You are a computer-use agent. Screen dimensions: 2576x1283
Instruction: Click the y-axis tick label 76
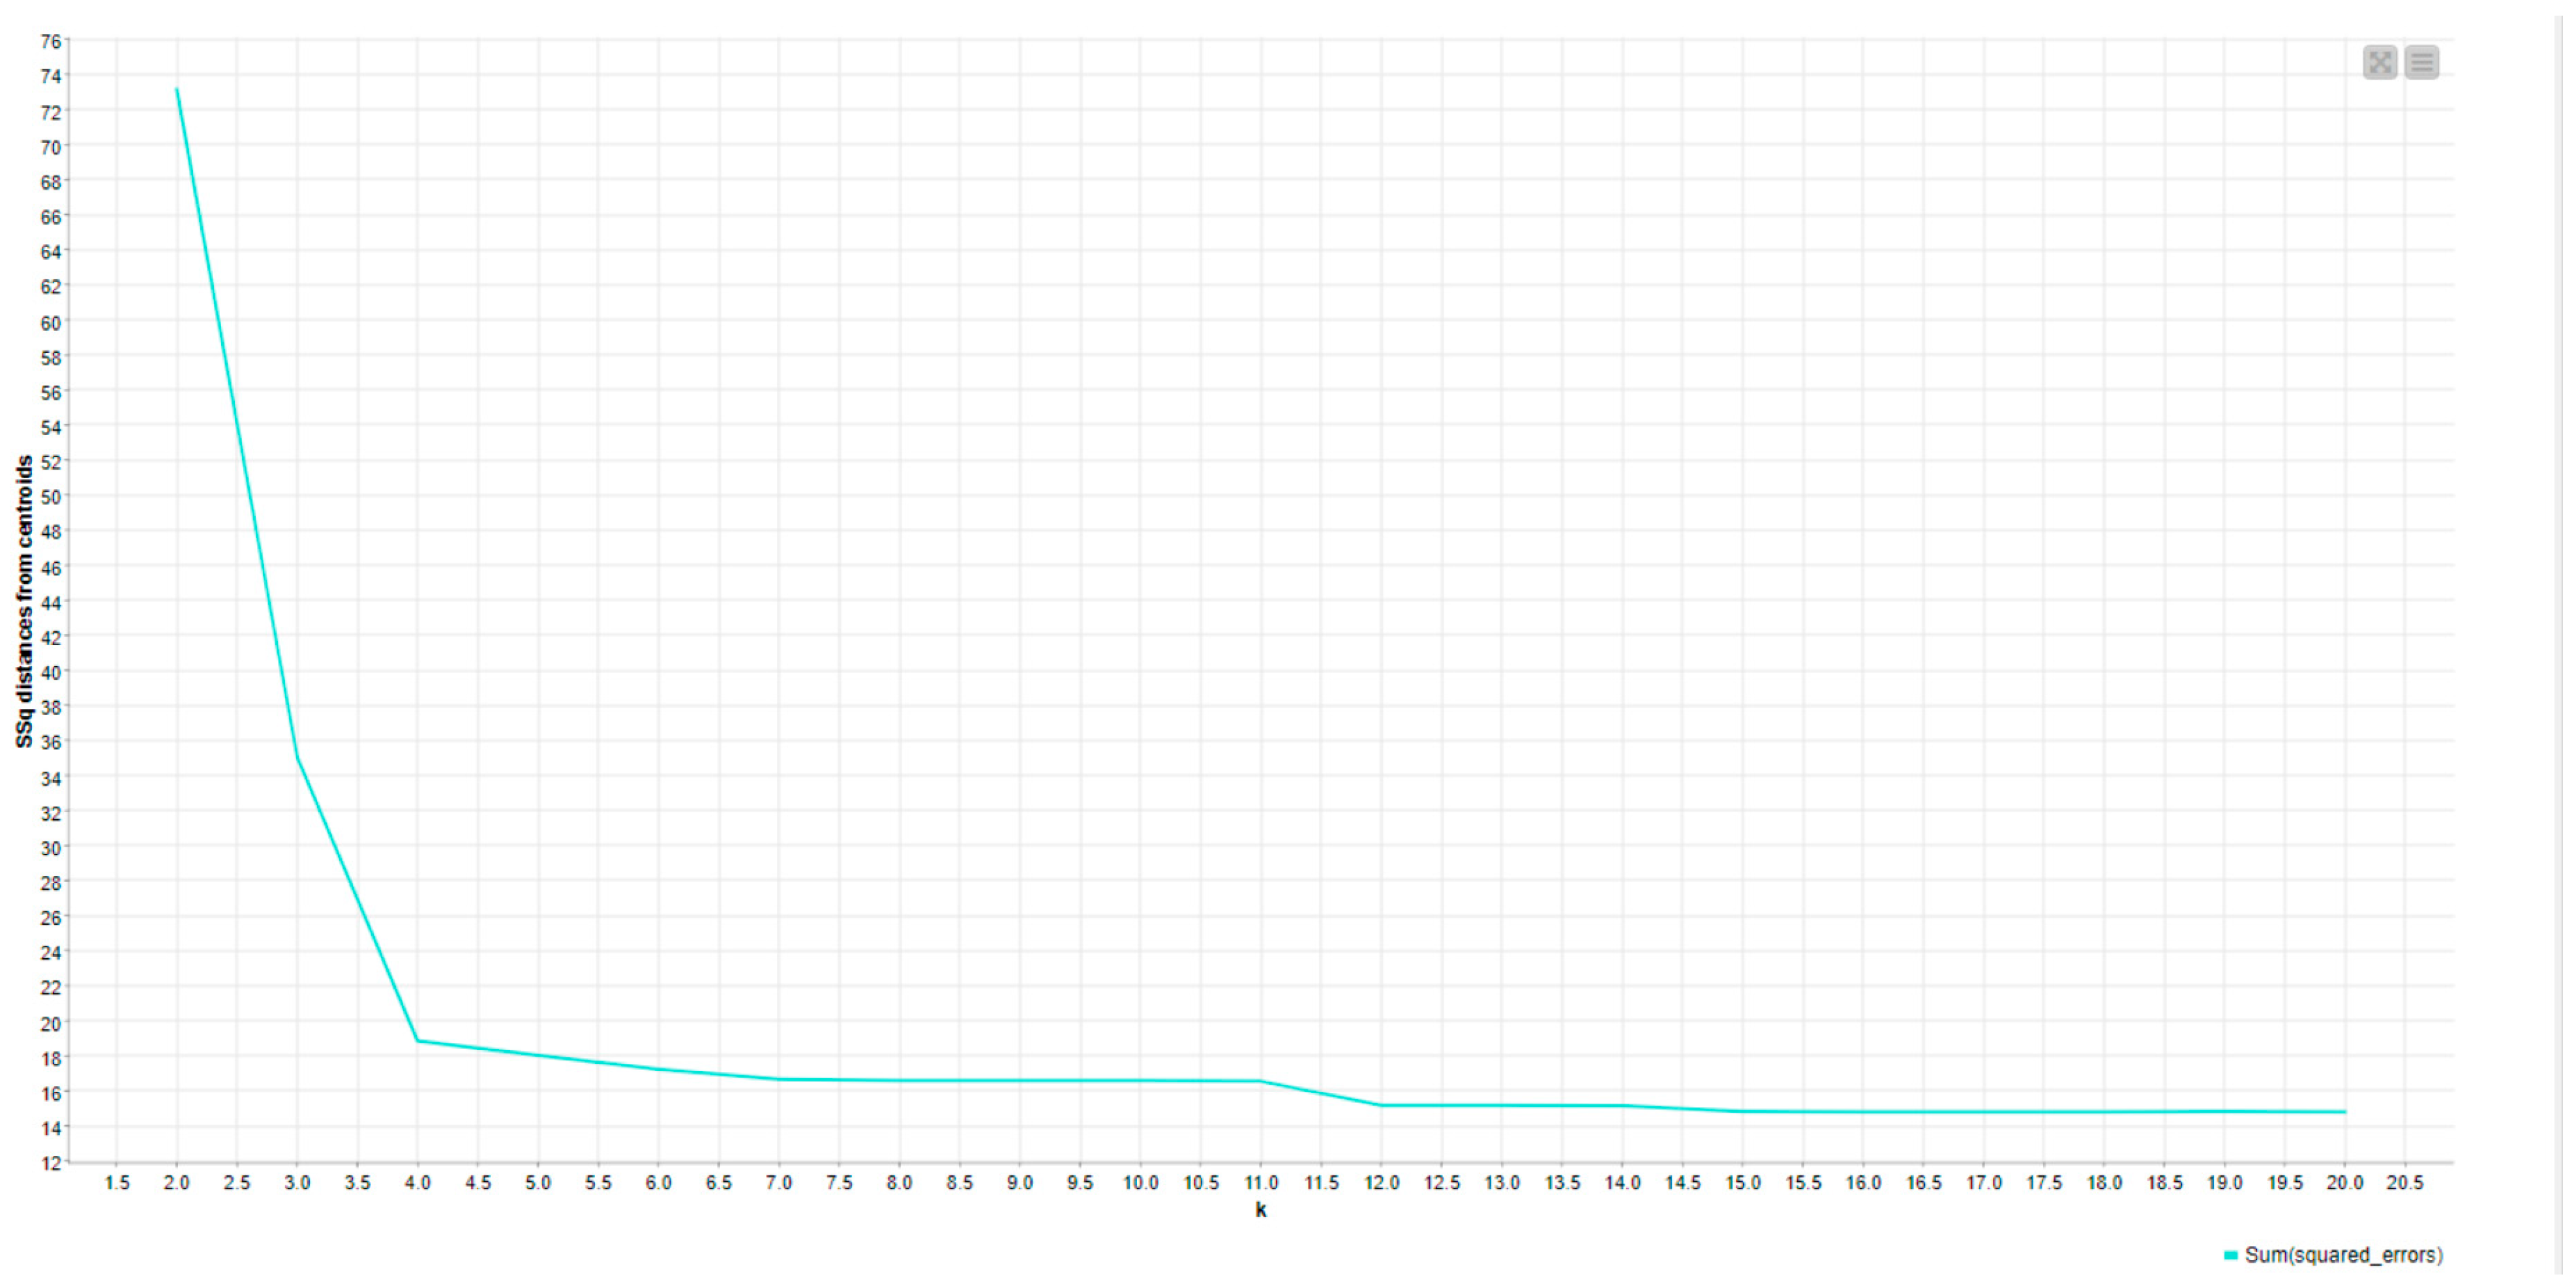(50, 42)
